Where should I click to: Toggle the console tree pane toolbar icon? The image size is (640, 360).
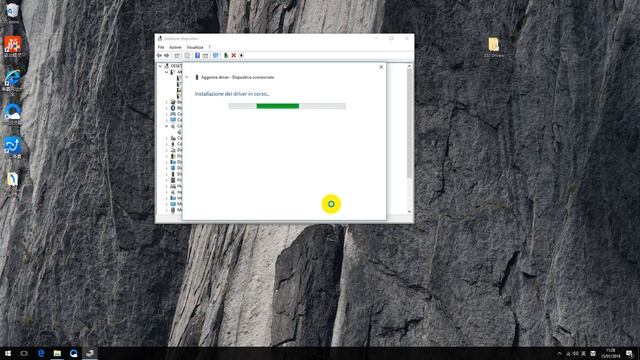[177, 56]
